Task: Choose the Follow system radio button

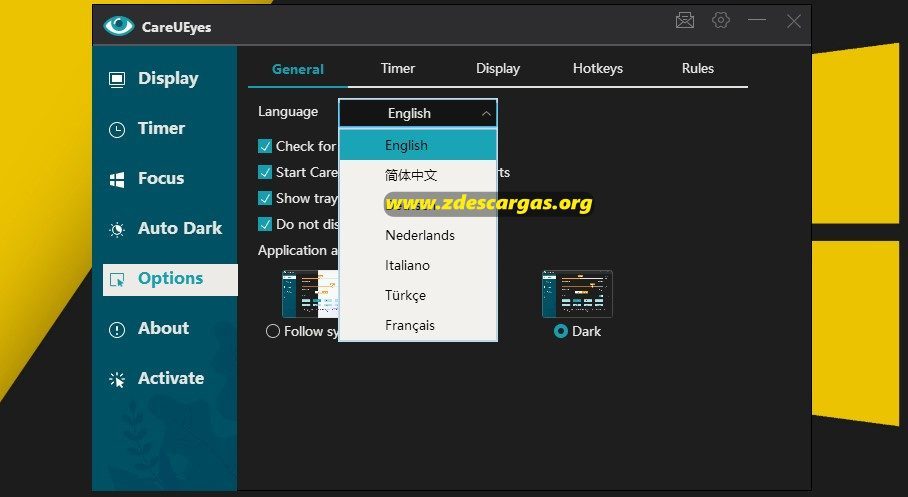Action: [273, 331]
